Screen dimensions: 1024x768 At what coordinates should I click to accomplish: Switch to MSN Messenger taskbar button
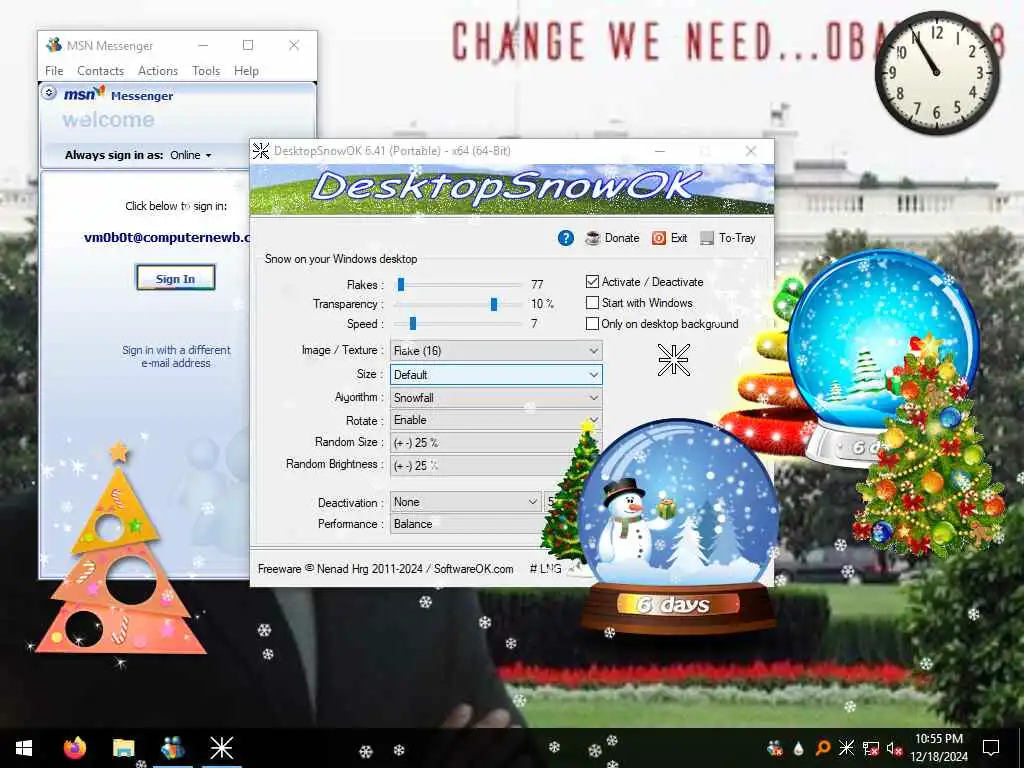pyautogui.click(x=172, y=748)
